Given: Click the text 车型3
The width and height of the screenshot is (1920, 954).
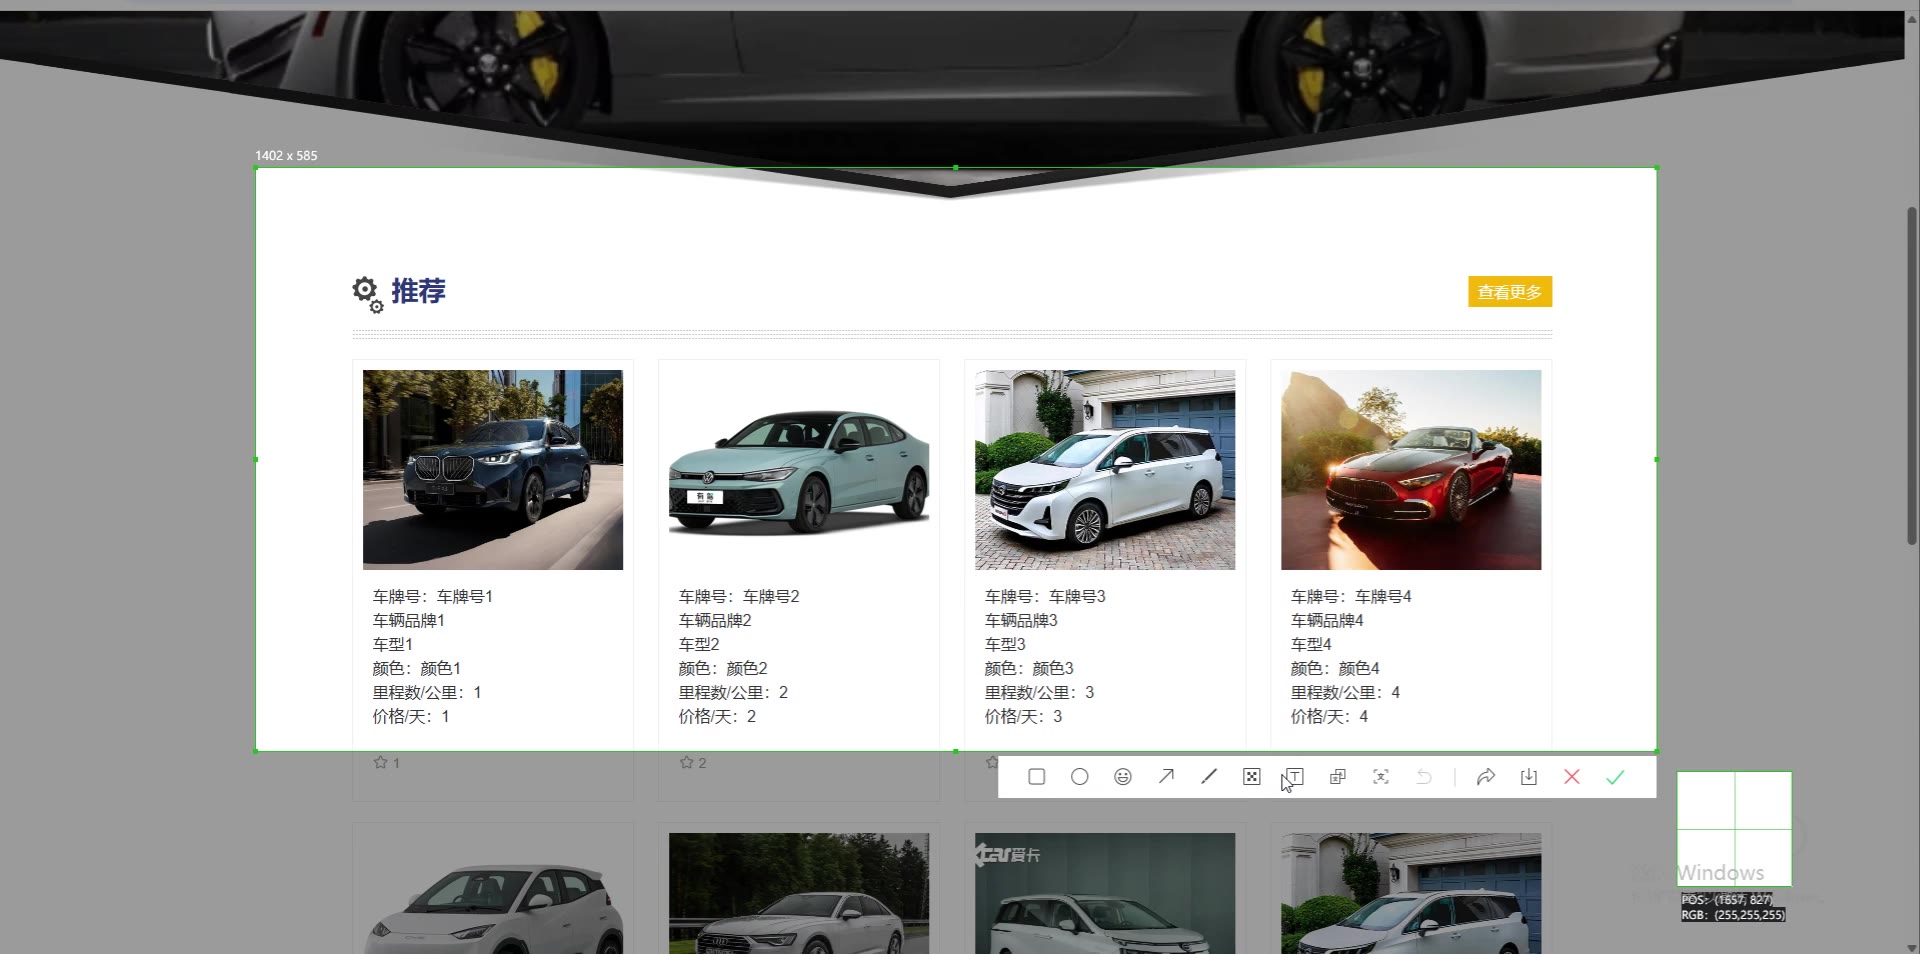Looking at the screenshot, I should point(1005,644).
